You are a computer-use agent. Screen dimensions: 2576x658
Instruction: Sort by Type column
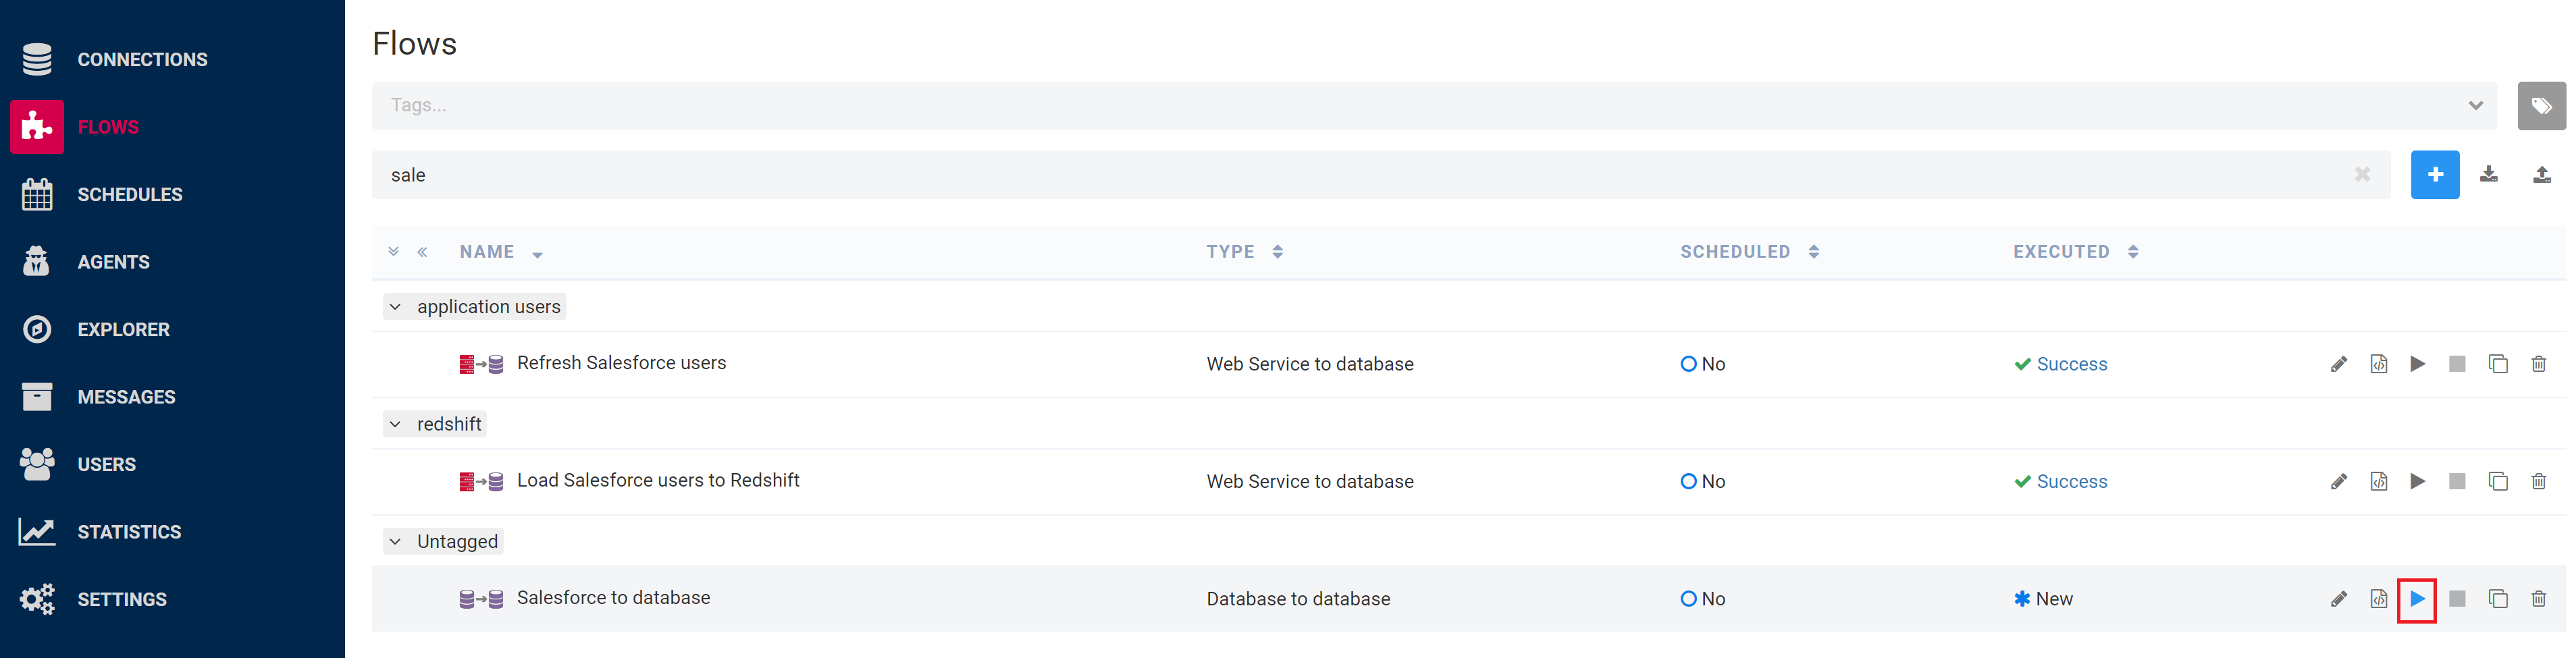1244,252
